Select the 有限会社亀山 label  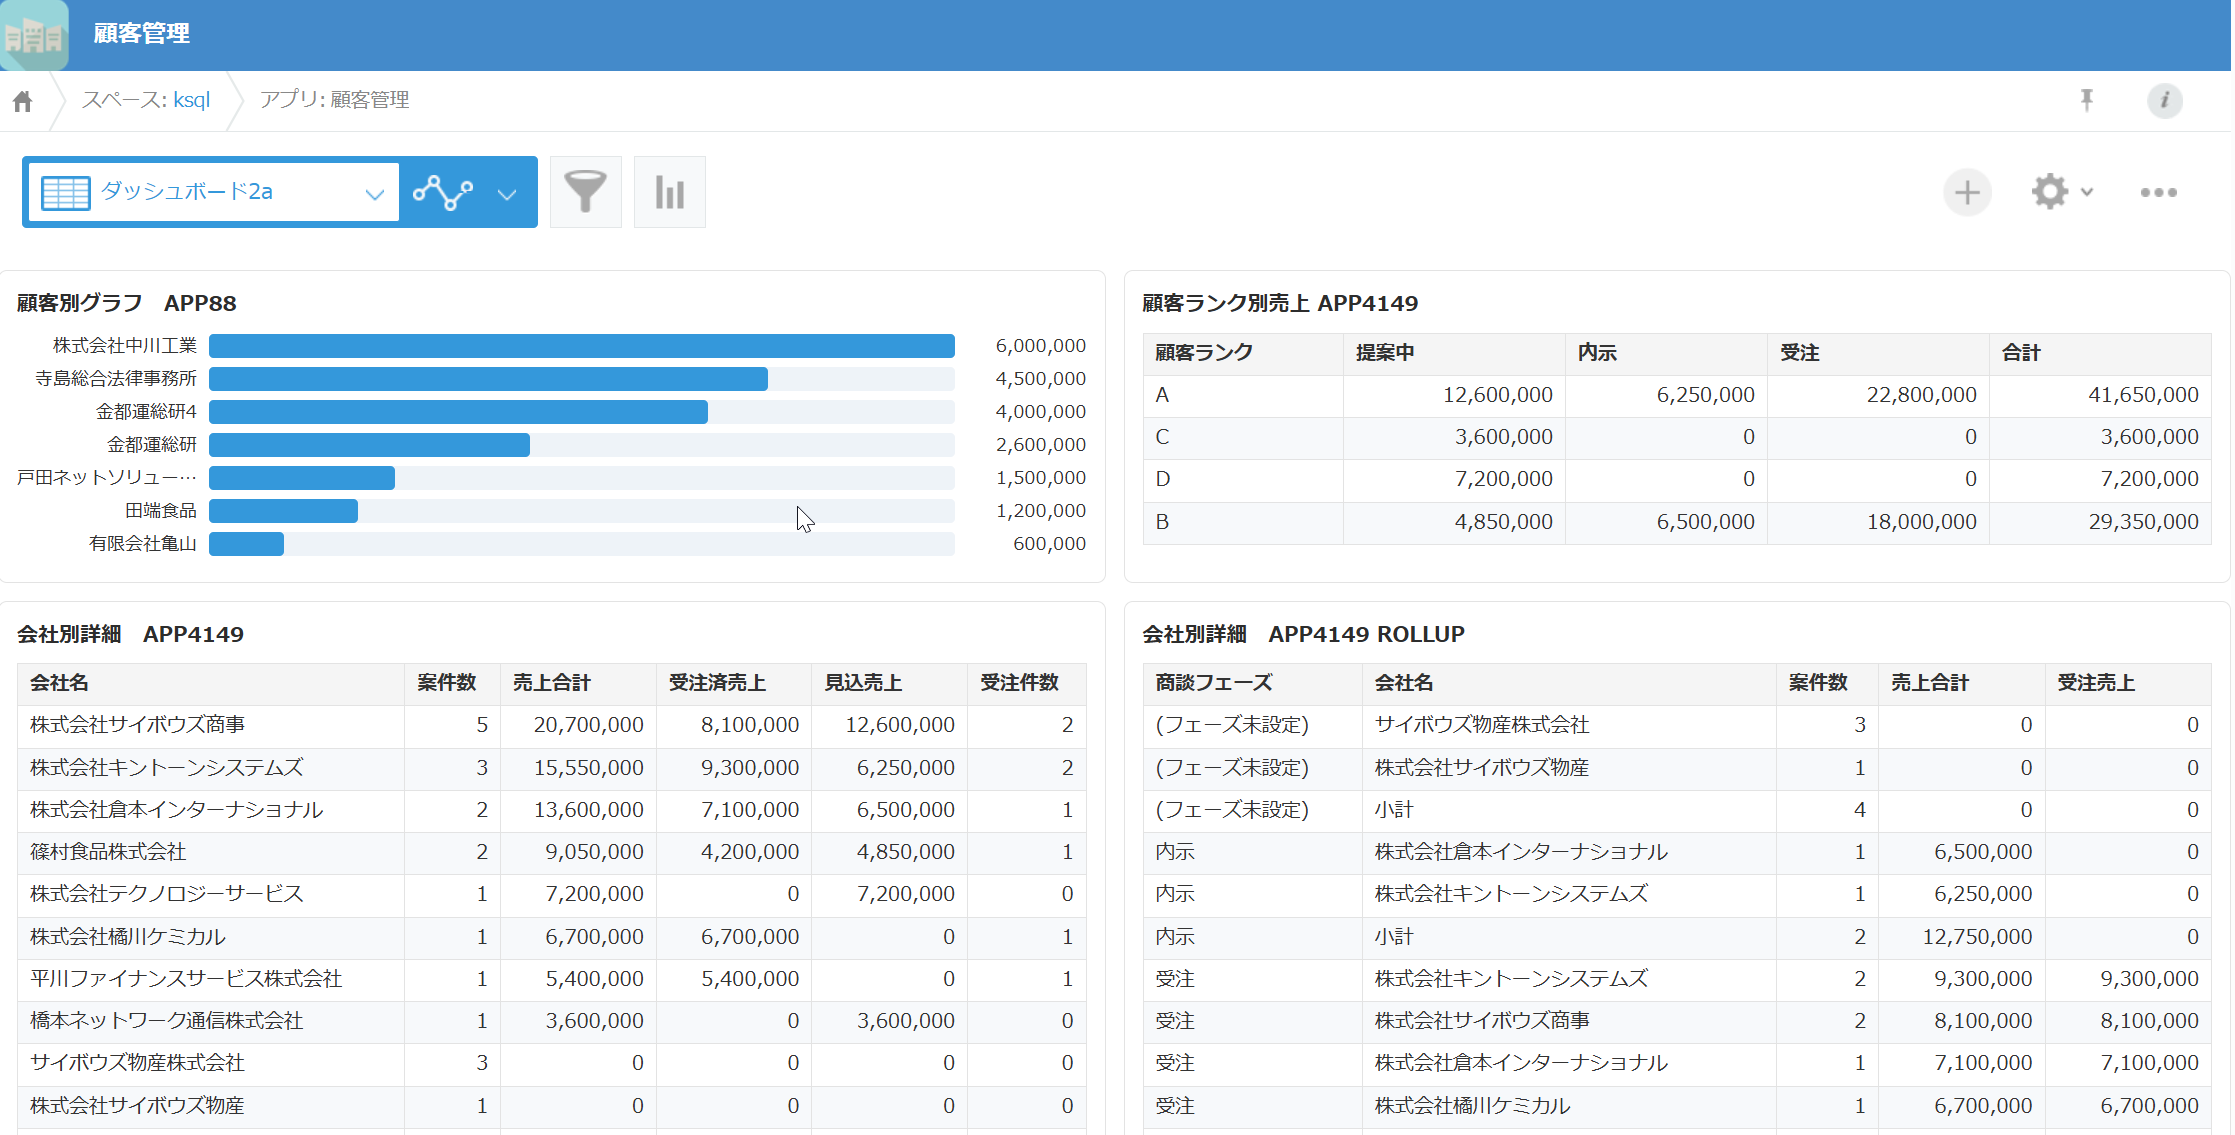pyautogui.click(x=142, y=544)
